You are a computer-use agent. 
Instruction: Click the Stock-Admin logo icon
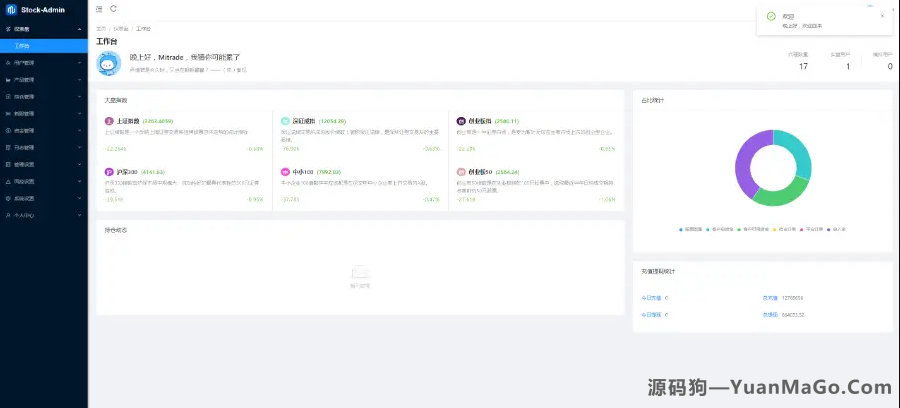click(11, 9)
